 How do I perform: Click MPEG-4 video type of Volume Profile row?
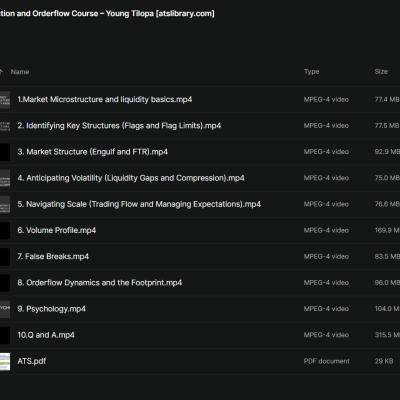pos(326,230)
